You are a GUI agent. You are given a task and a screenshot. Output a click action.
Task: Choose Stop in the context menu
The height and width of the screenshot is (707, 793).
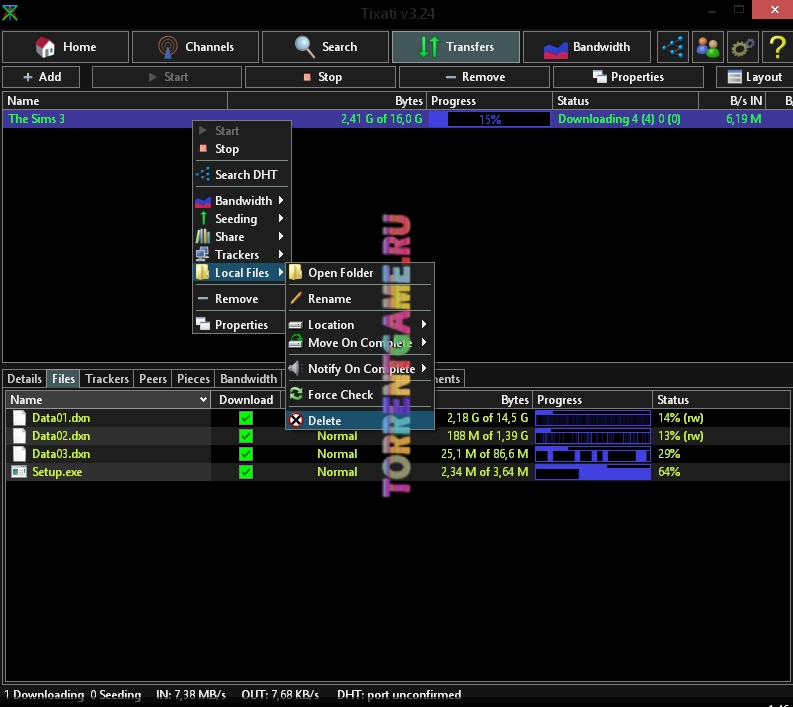pos(242,149)
